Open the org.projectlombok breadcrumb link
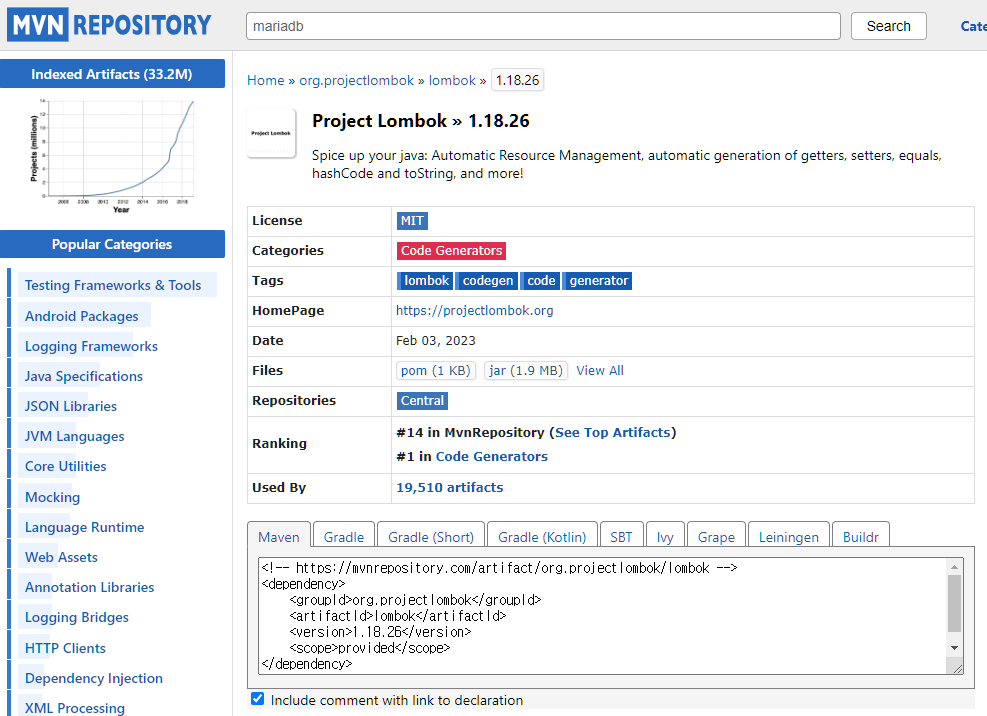987x716 pixels. pos(356,81)
